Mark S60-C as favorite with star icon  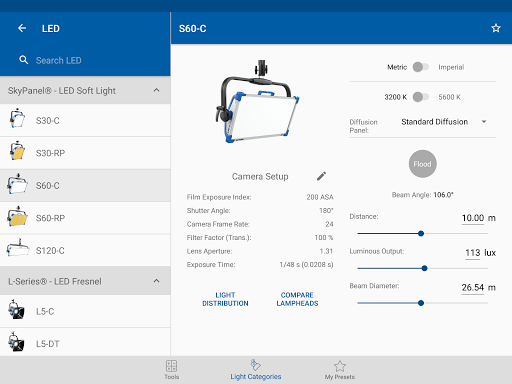(496, 28)
